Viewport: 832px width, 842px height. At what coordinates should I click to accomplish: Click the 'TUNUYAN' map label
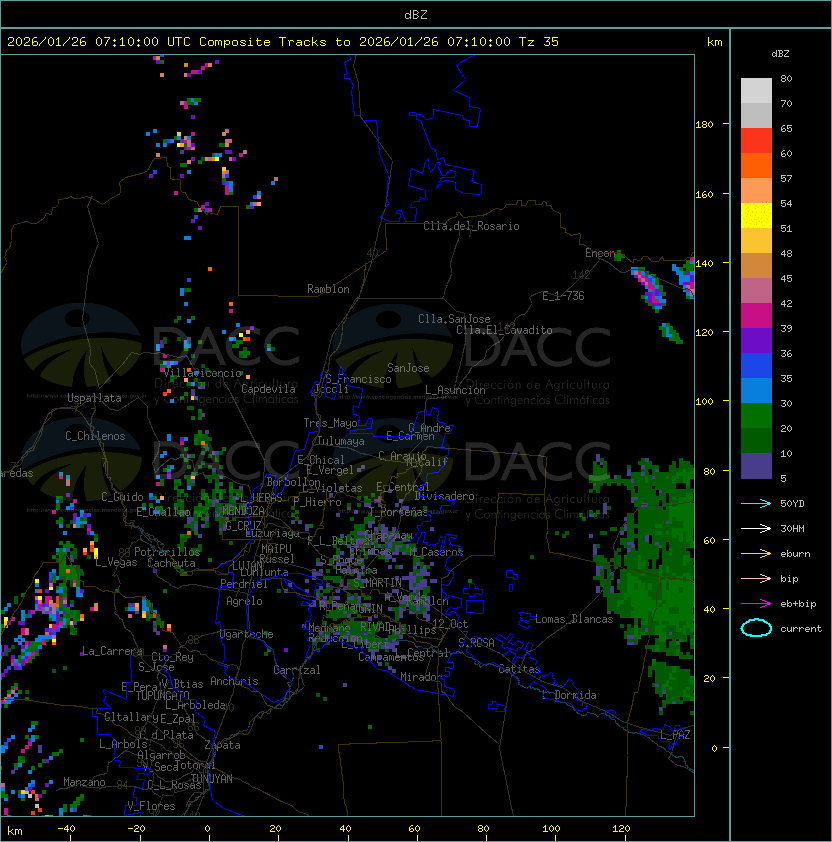click(212, 779)
